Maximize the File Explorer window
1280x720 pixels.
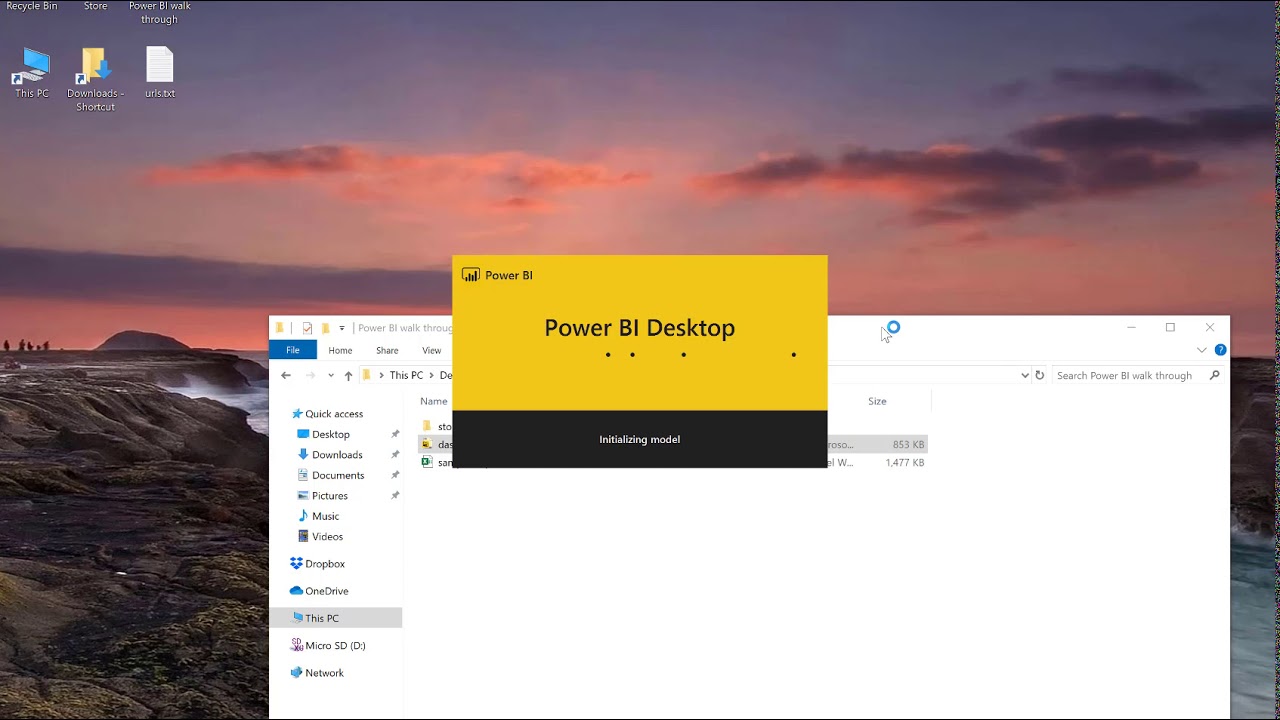[1170, 327]
